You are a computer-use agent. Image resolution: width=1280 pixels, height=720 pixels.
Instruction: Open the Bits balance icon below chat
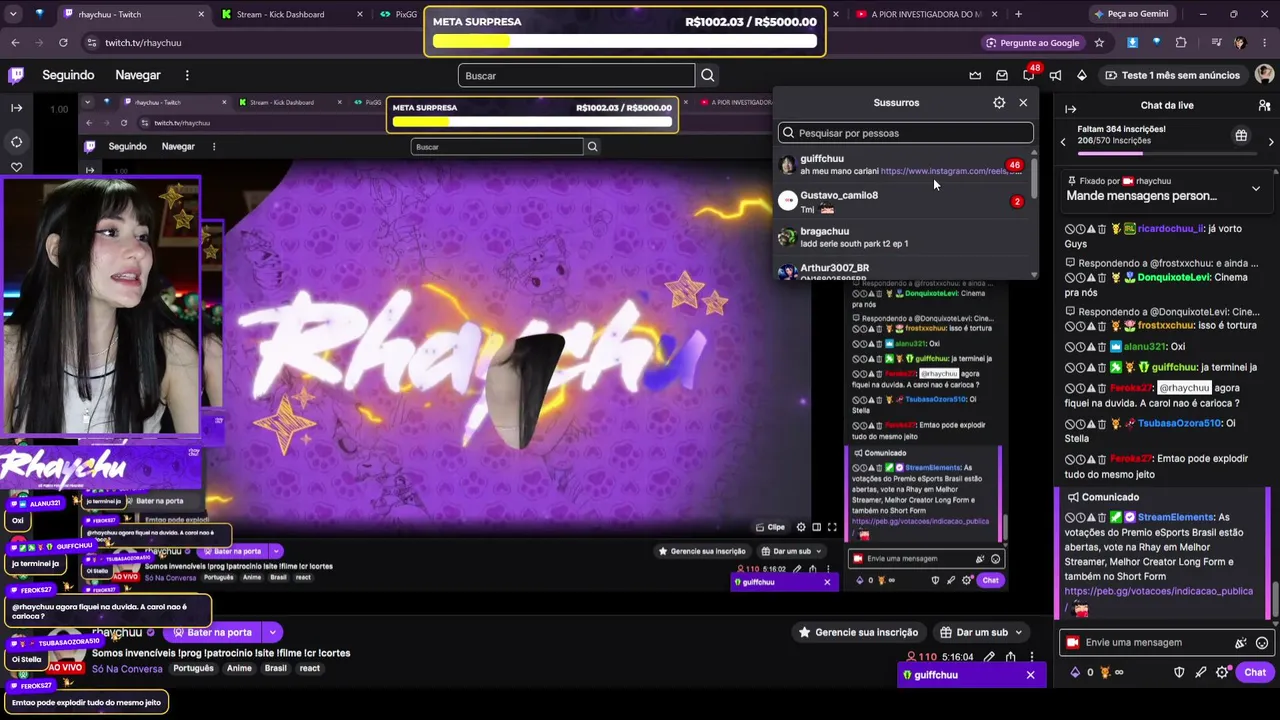(1075, 672)
